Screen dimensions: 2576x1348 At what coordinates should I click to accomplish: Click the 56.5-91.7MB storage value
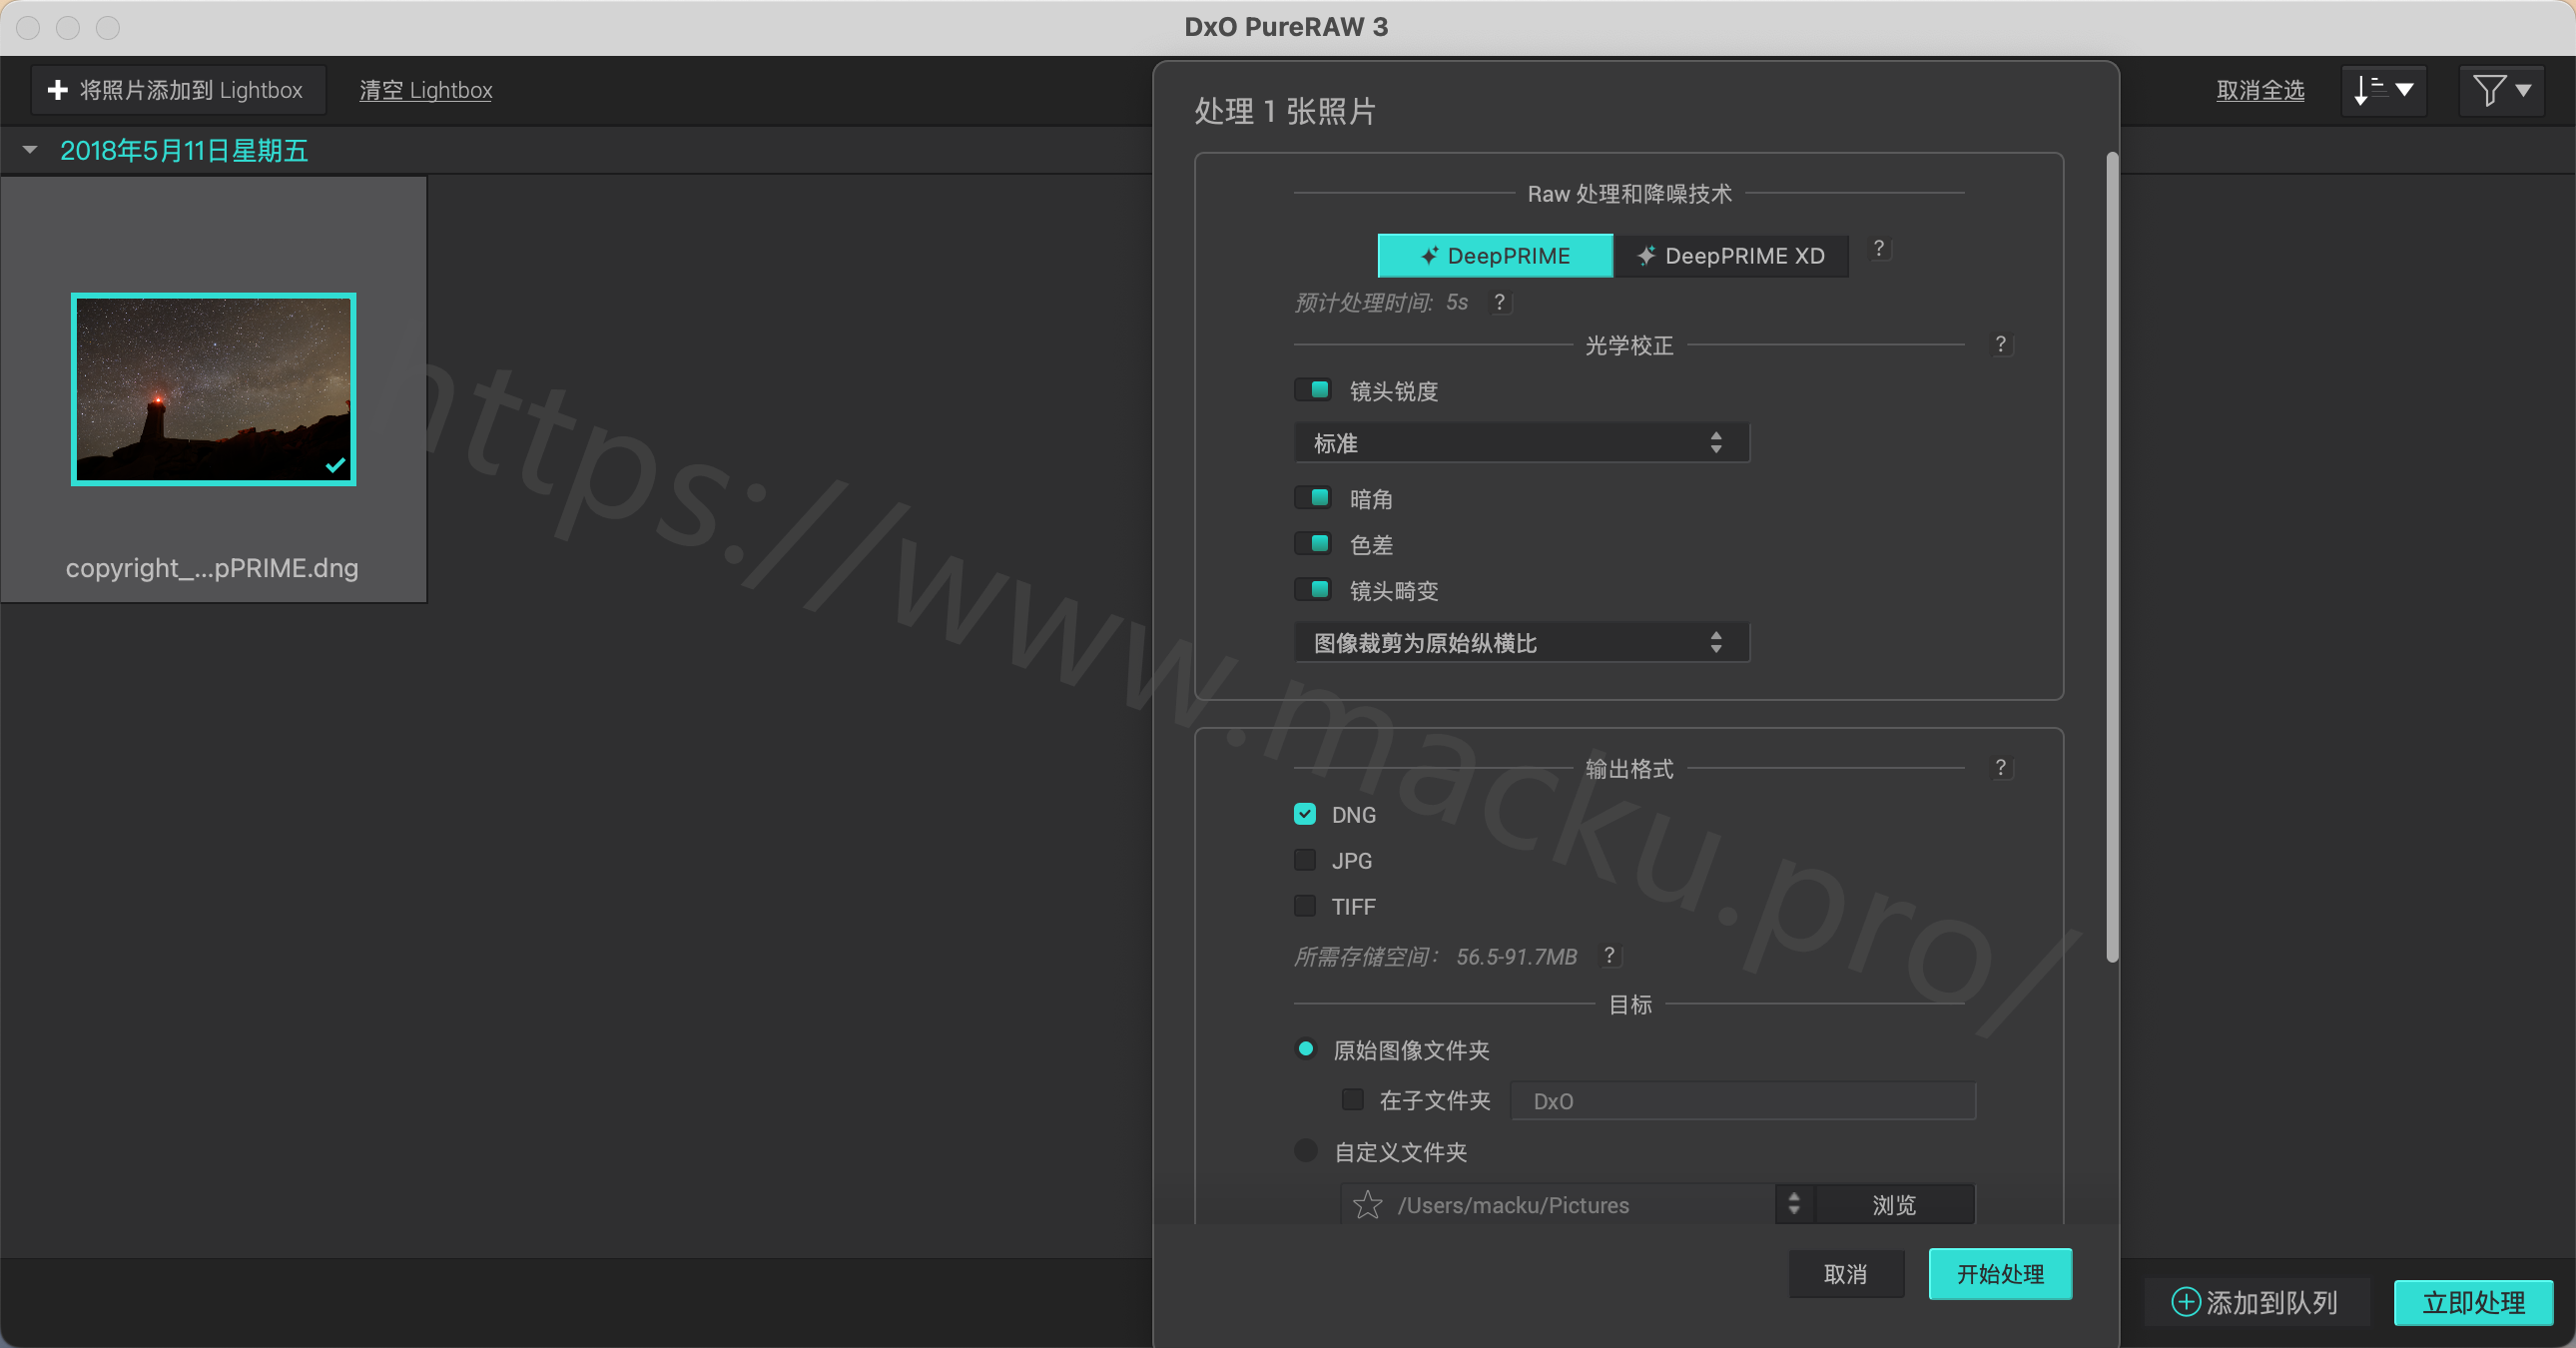[1516, 956]
